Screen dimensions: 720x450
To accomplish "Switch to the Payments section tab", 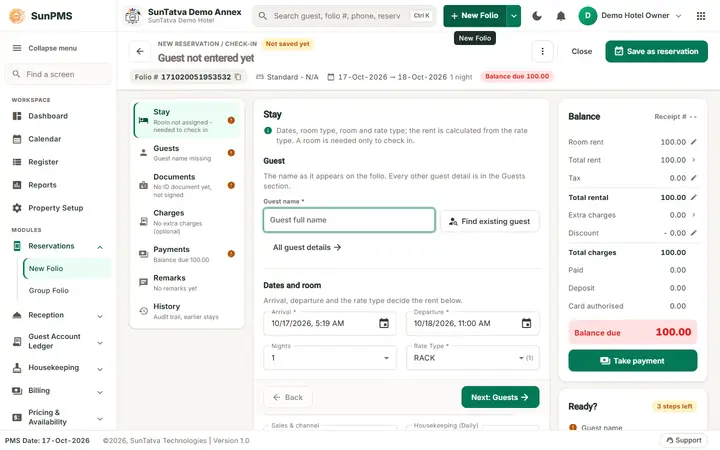I will [x=187, y=254].
